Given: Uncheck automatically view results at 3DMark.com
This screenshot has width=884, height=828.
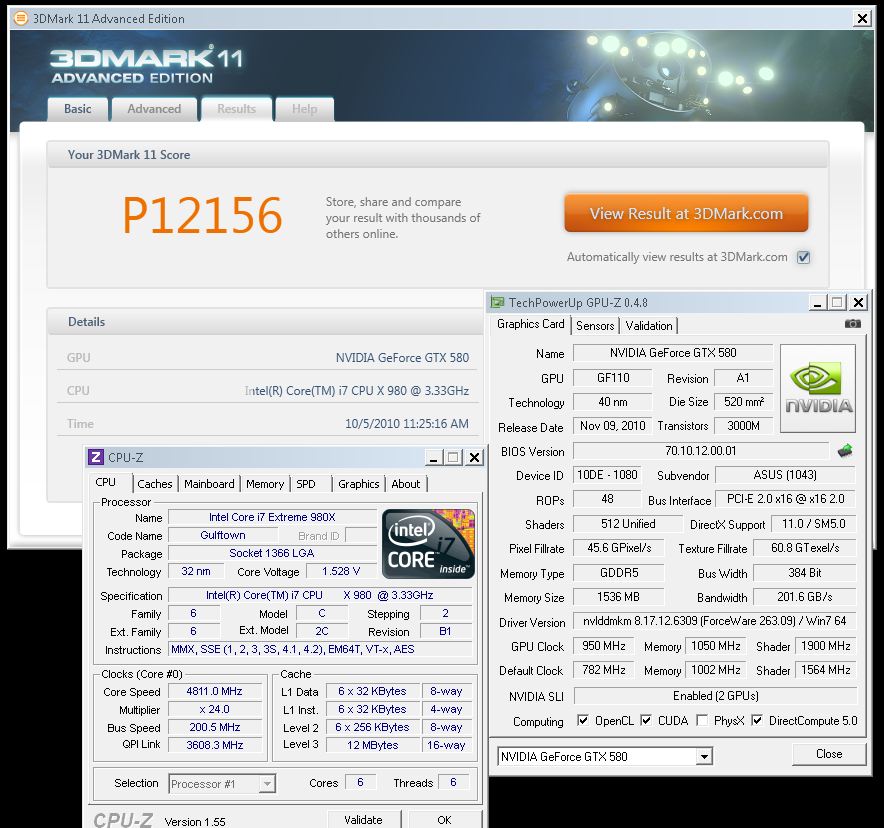Looking at the screenshot, I should (x=803, y=257).
